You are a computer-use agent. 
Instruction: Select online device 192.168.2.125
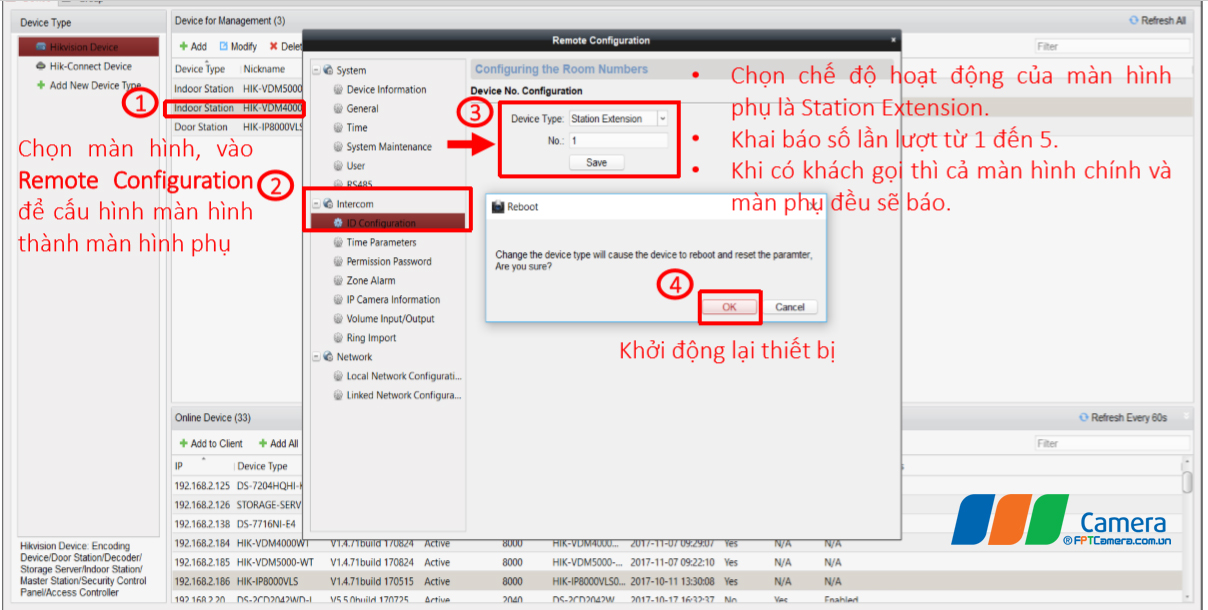click(x=238, y=486)
